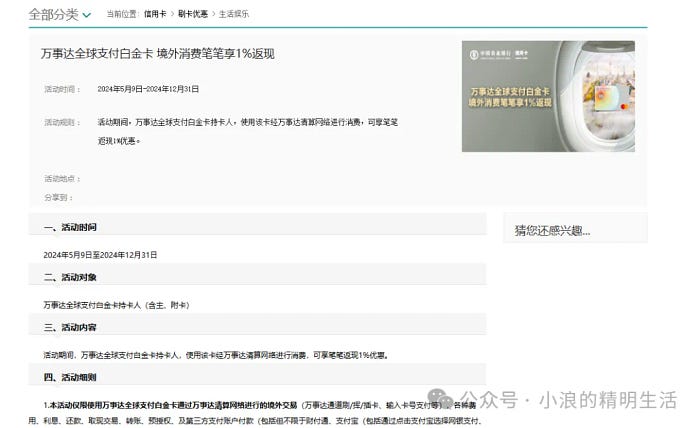Click the 活动地点： label
This screenshot has width=700, height=428.
coord(62,179)
